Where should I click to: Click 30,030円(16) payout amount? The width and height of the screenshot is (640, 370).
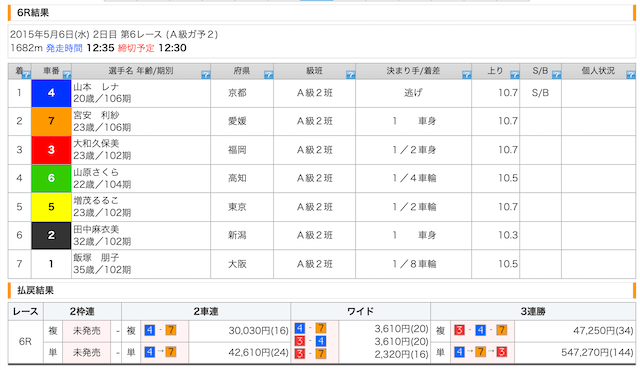point(258,330)
